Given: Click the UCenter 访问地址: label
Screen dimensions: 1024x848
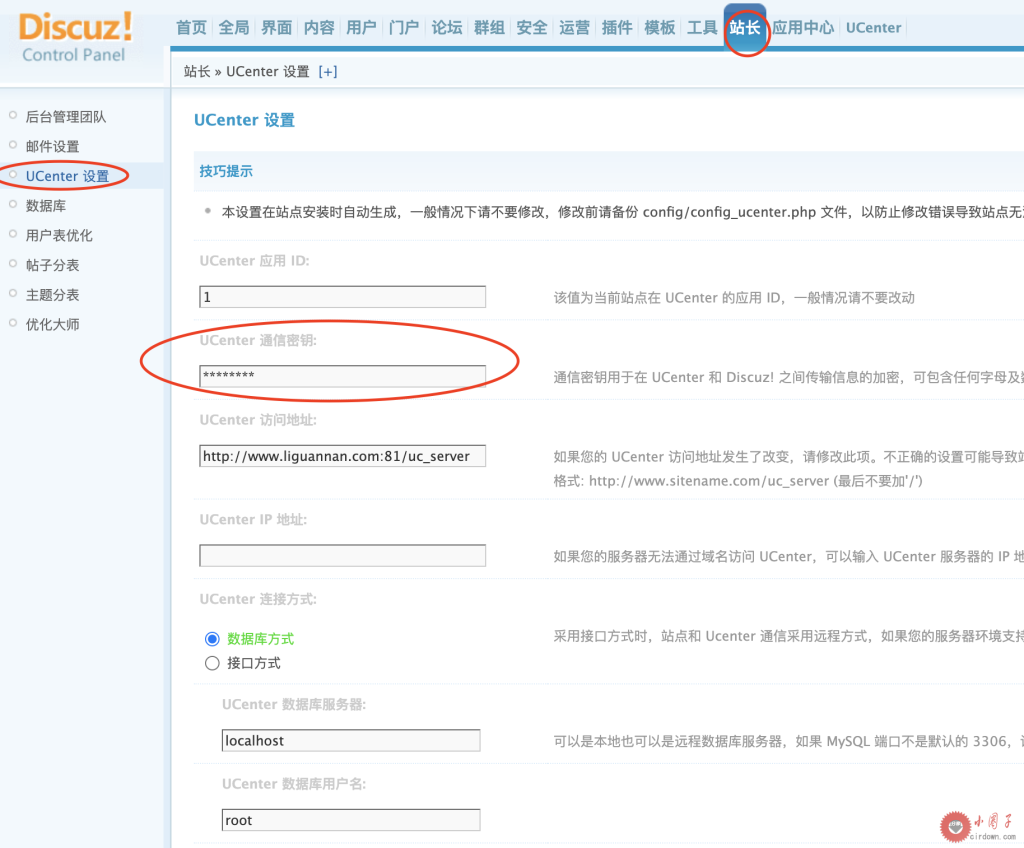Looking at the screenshot, I should pyautogui.click(x=258, y=420).
